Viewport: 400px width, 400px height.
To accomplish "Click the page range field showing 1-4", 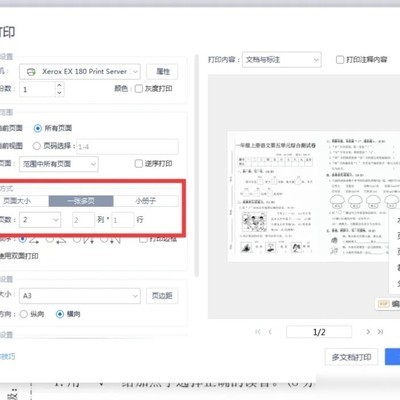I will click(127, 146).
